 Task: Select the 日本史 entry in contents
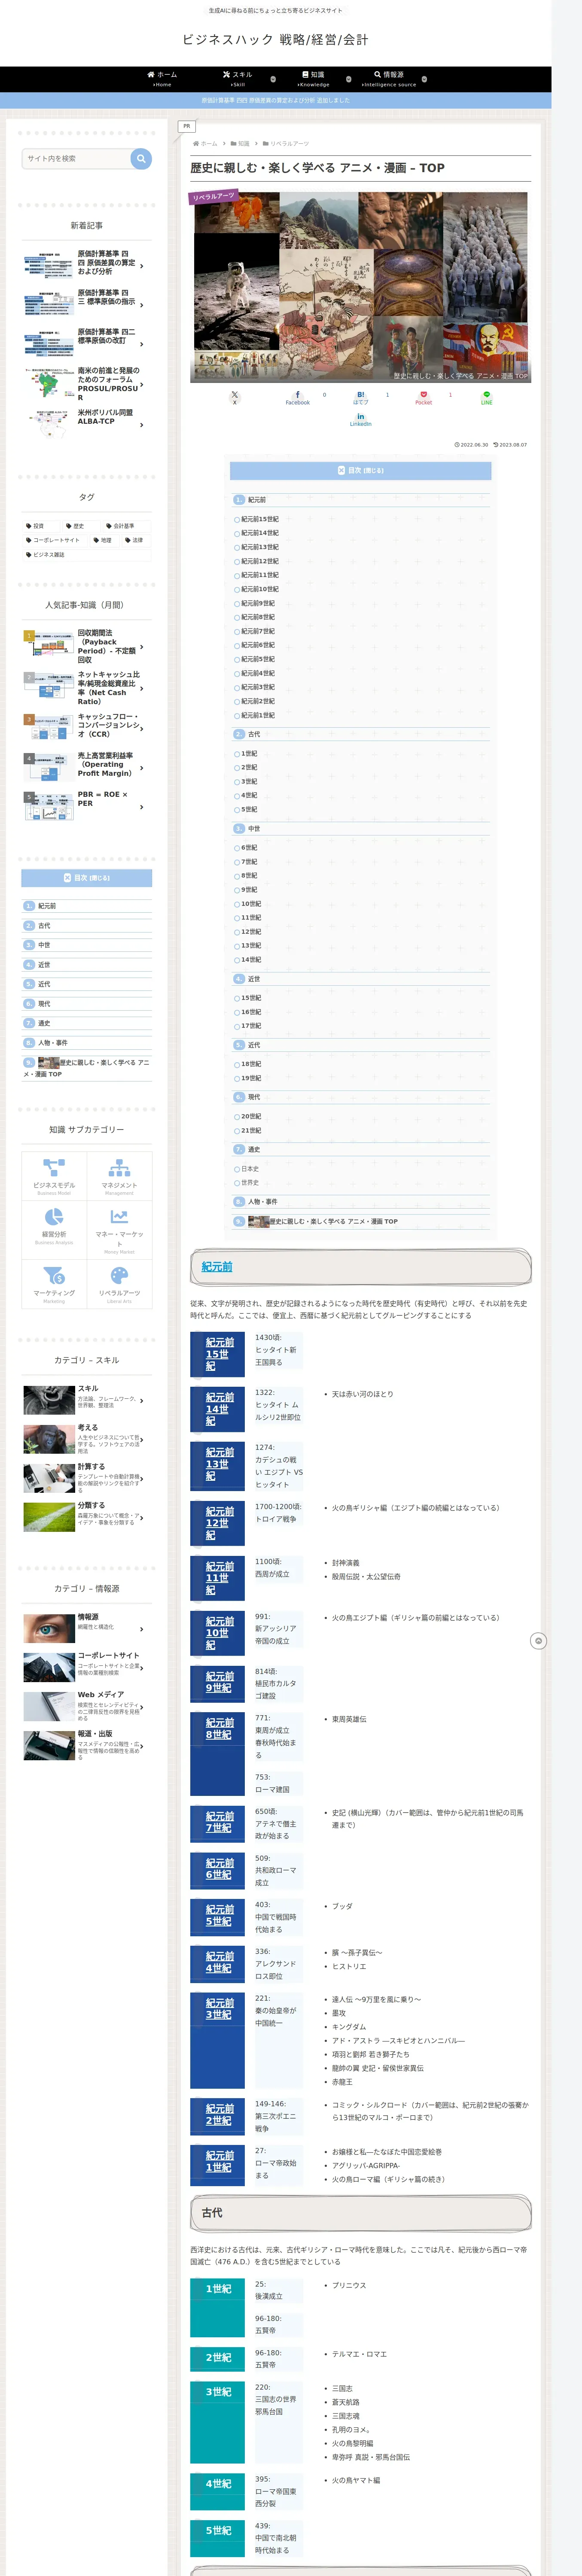250,1169
